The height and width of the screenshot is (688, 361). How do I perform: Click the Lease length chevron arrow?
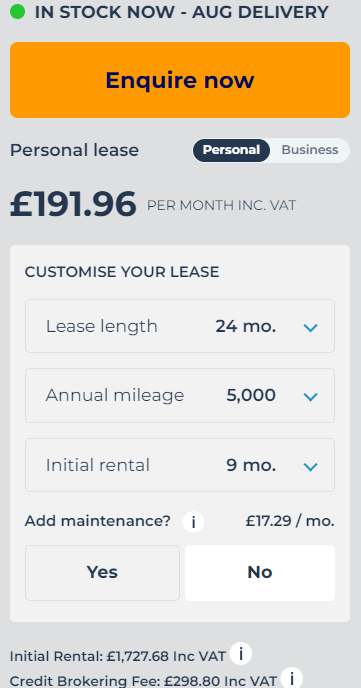point(311,328)
